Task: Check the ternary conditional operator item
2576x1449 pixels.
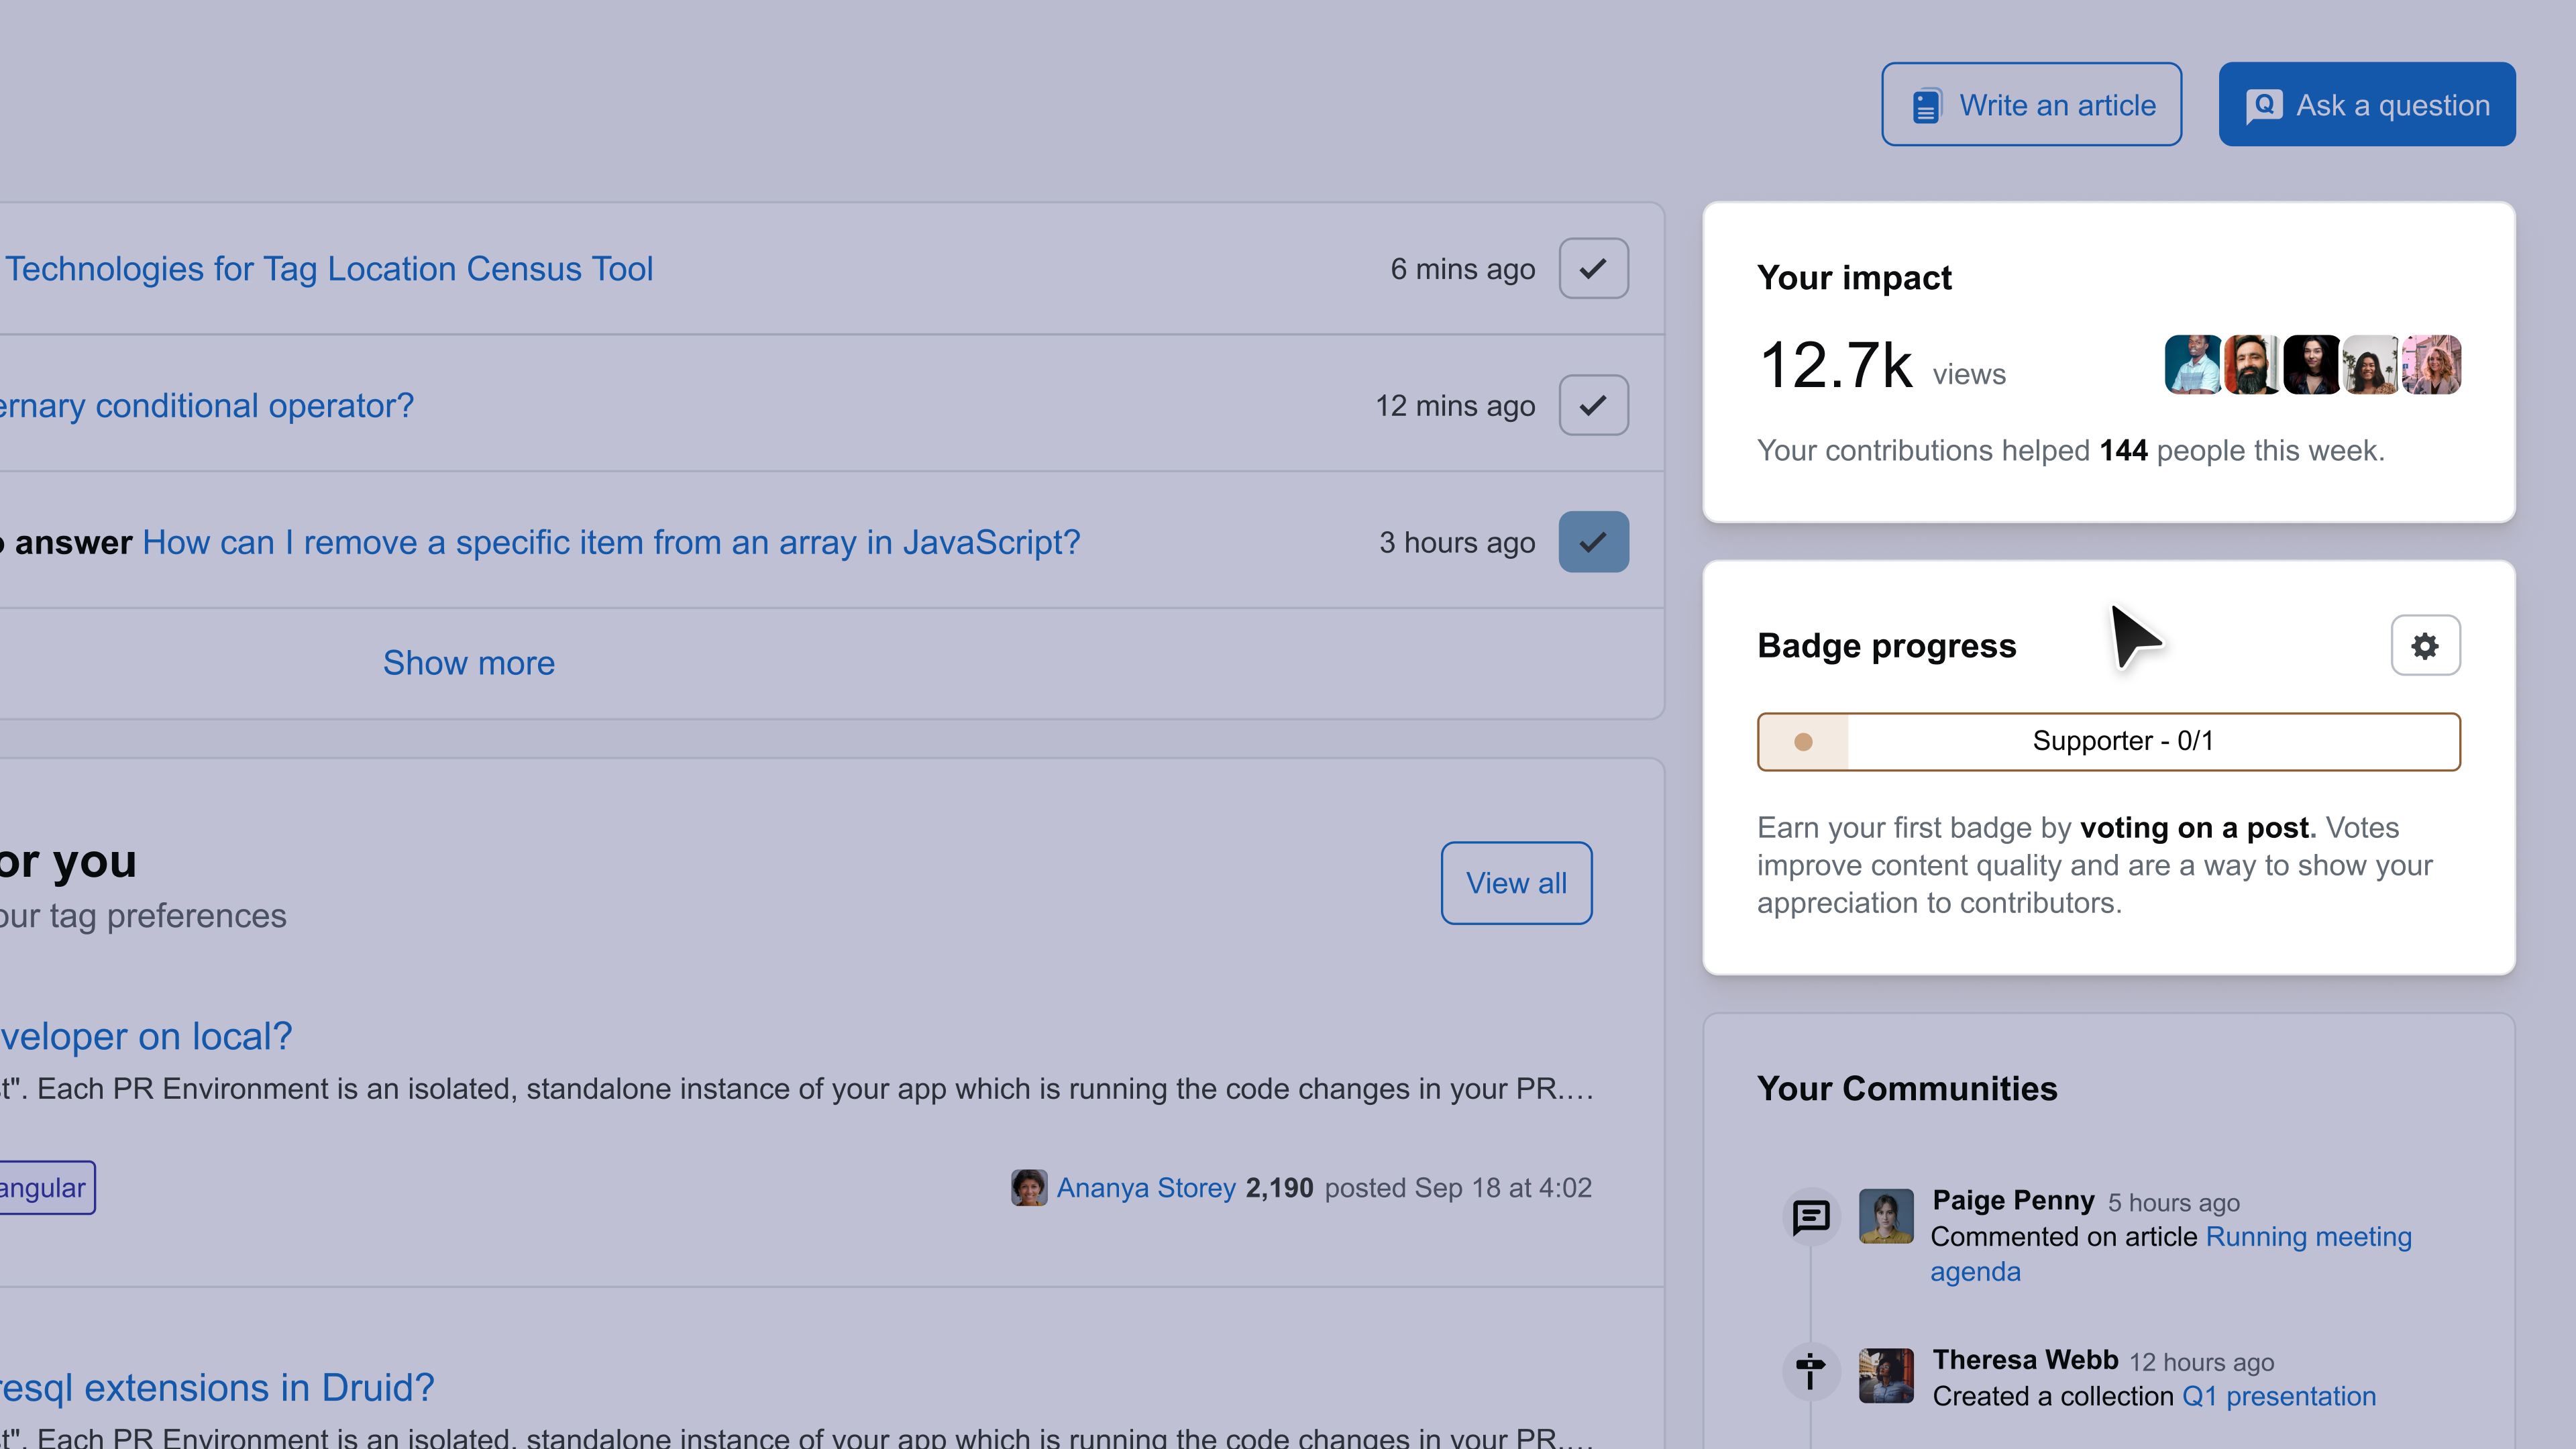Action: (x=1593, y=406)
